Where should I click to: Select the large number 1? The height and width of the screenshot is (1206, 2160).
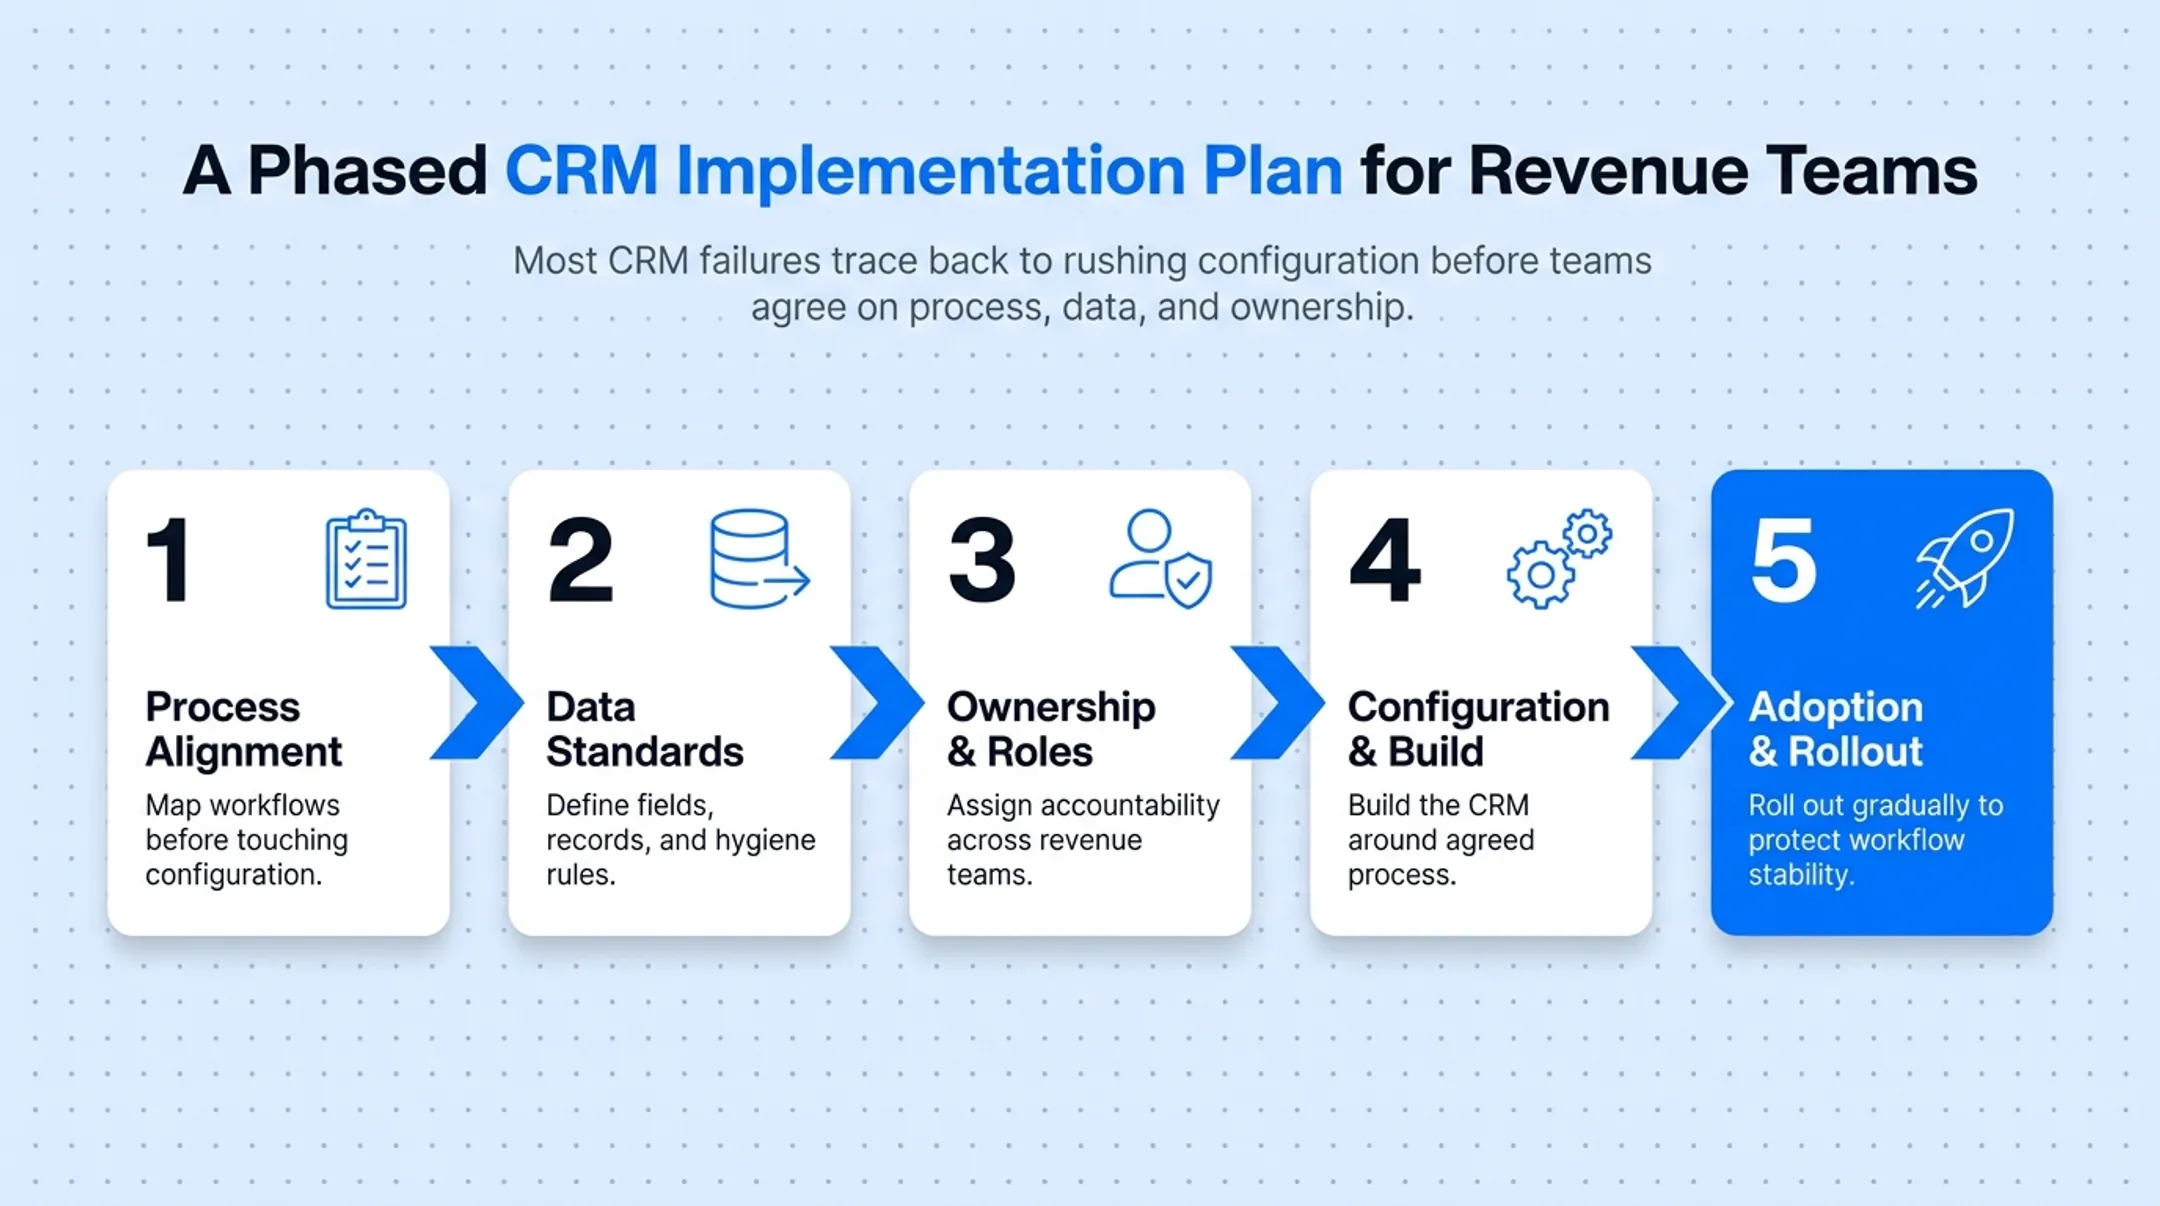point(168,559)
